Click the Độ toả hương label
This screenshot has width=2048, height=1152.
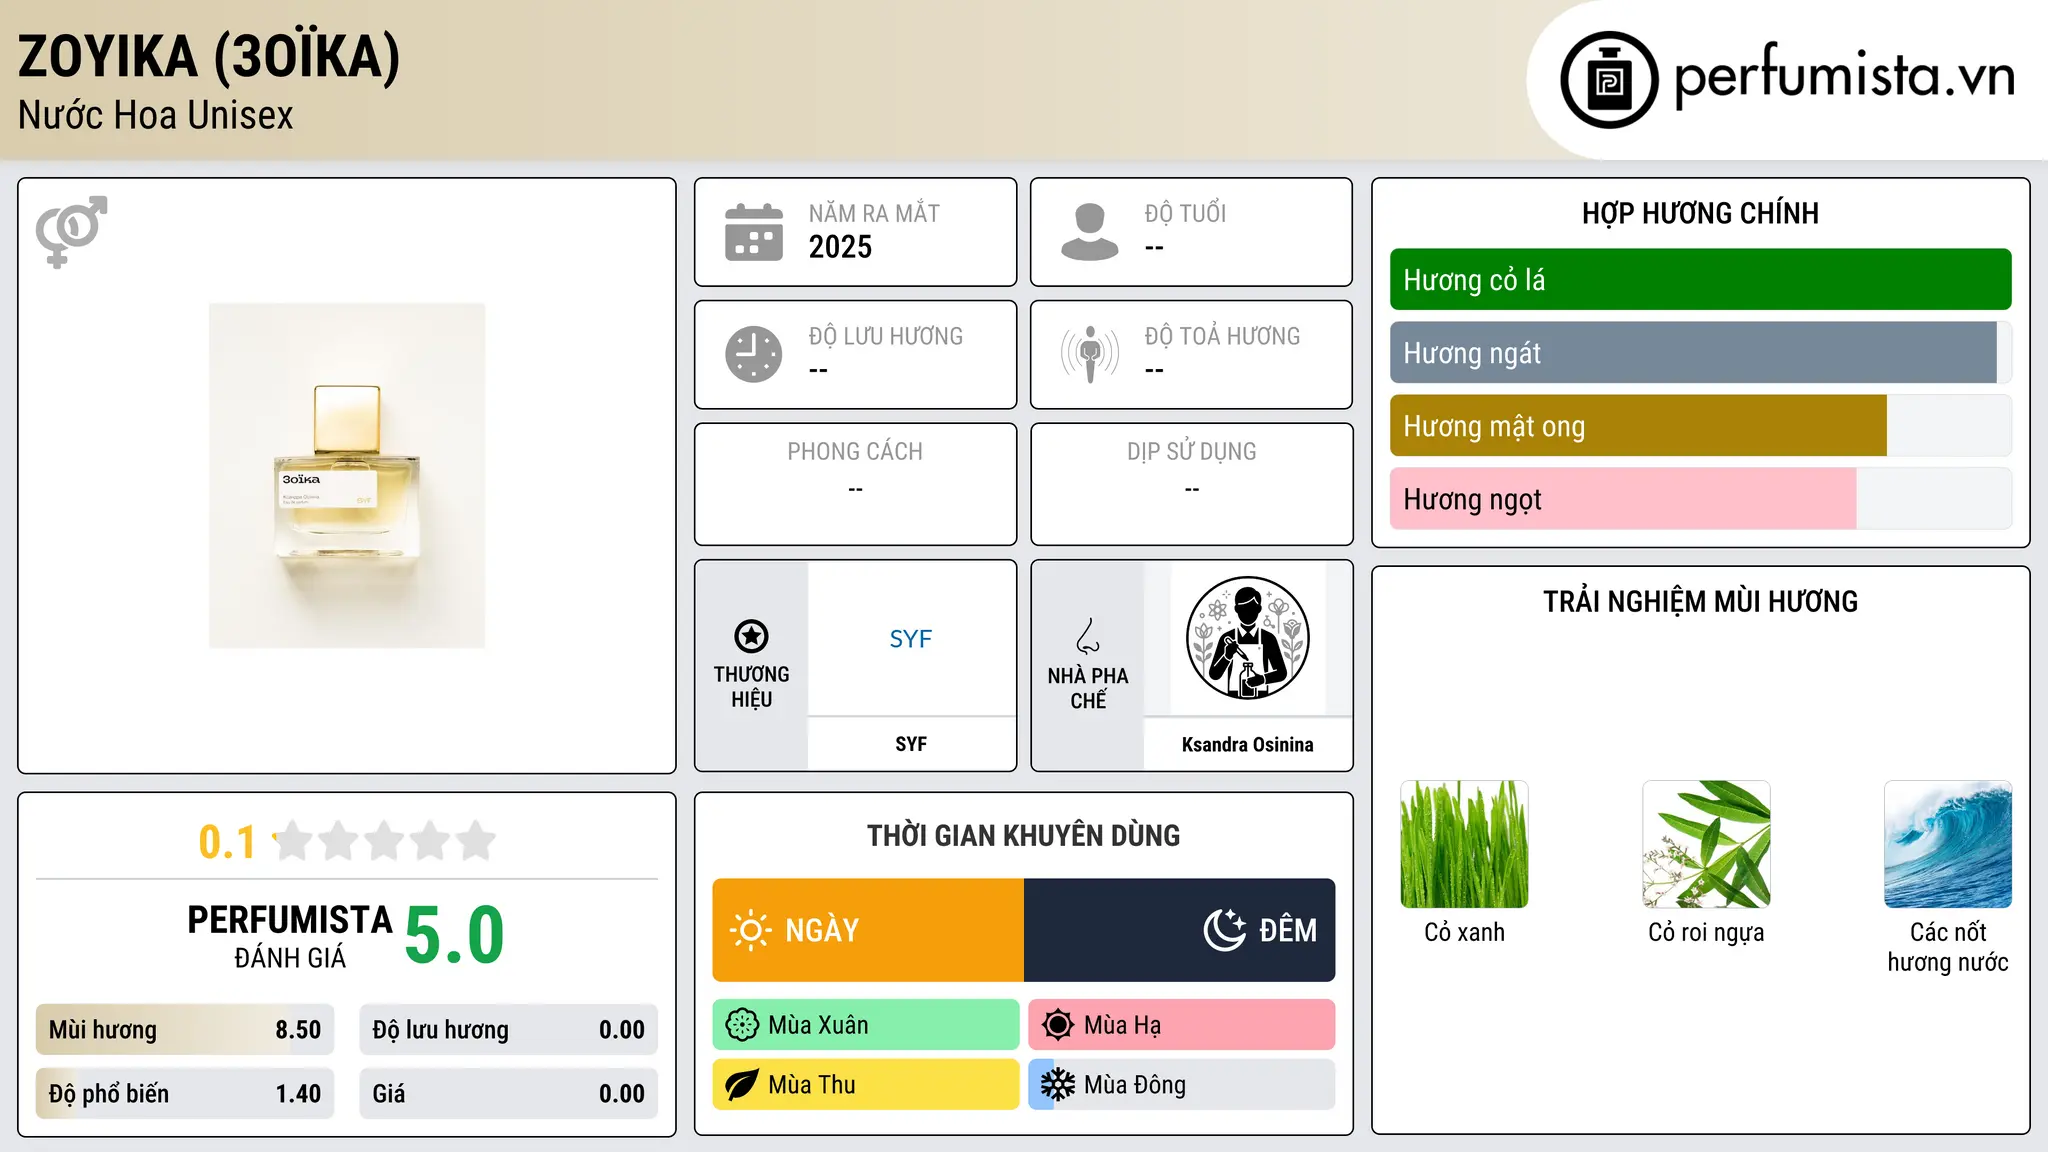1222,336
